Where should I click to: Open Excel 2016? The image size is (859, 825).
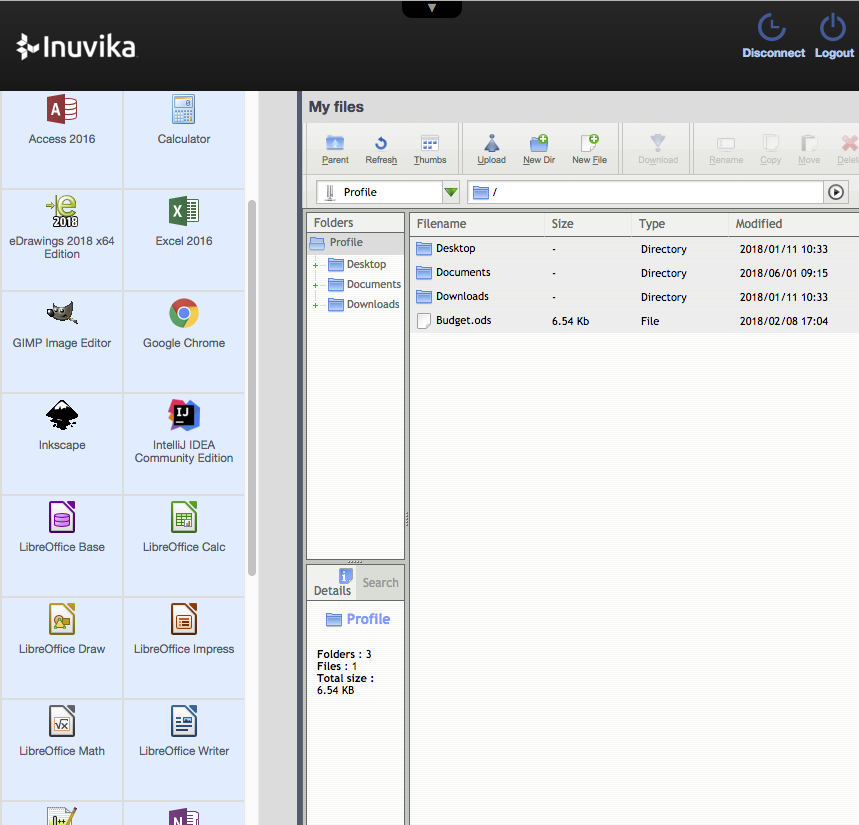(184, 221)
